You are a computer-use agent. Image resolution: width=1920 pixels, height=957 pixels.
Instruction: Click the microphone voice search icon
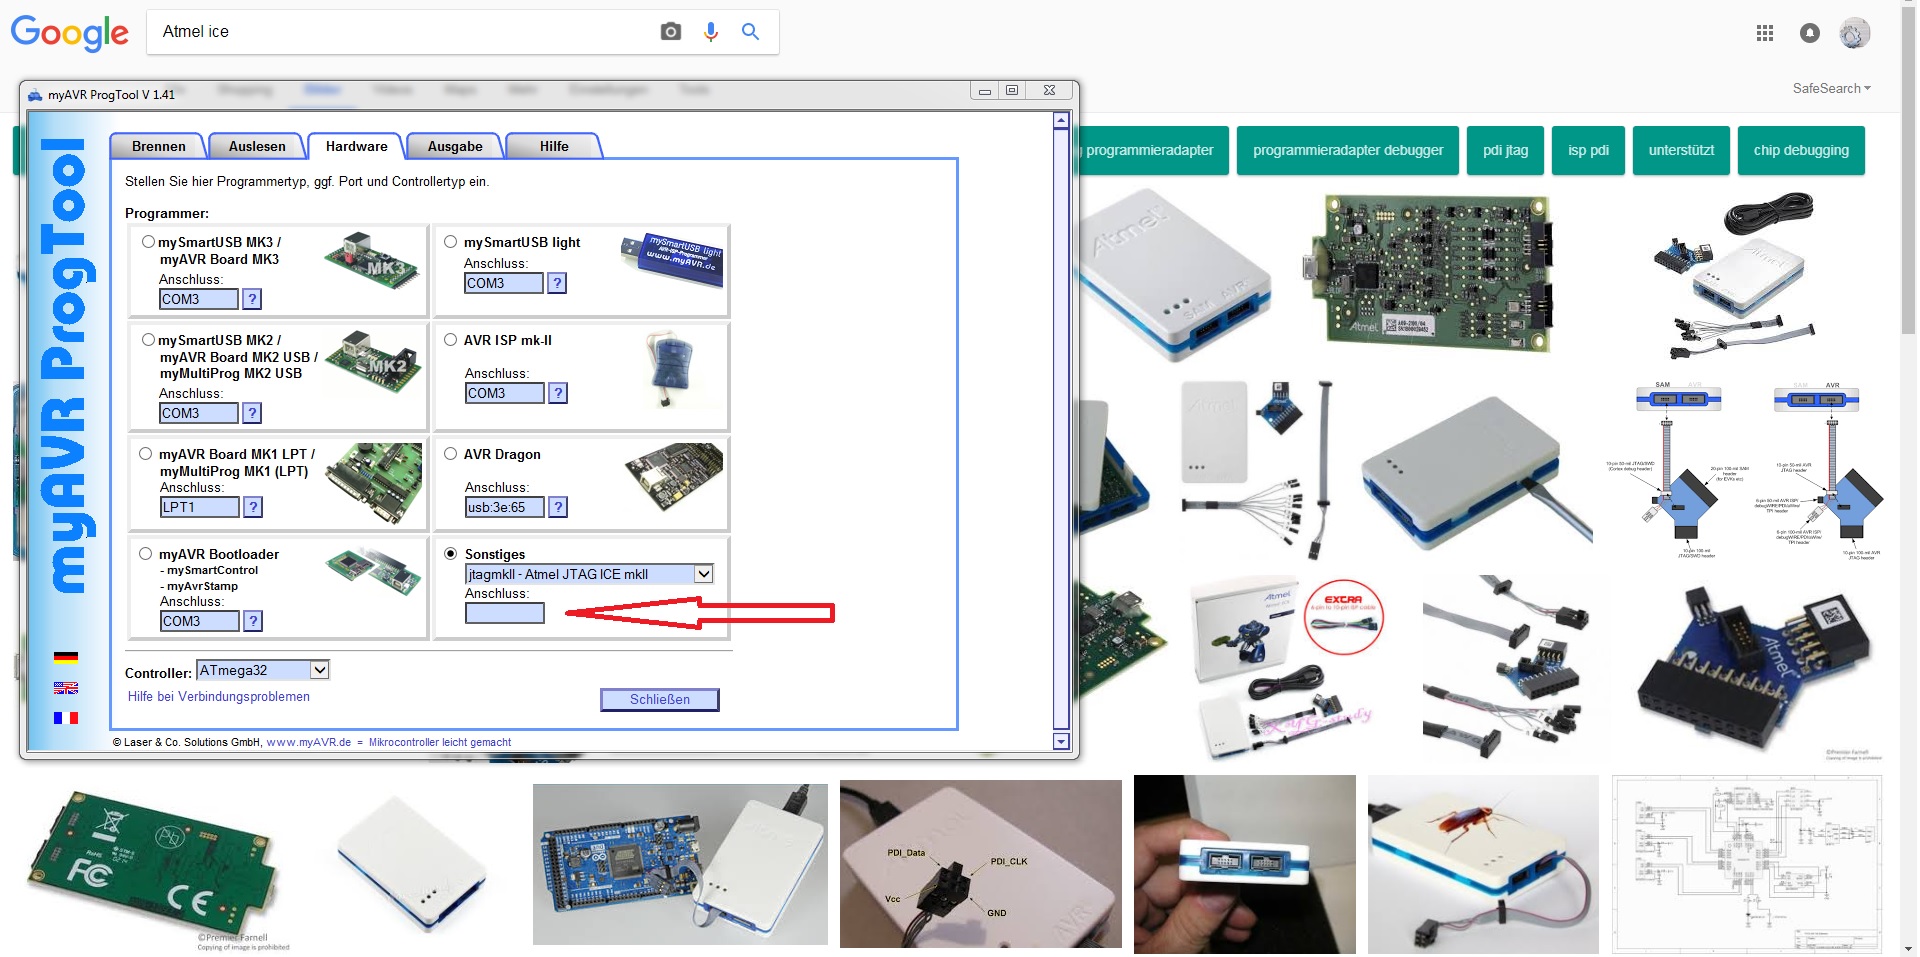[711, 32]
